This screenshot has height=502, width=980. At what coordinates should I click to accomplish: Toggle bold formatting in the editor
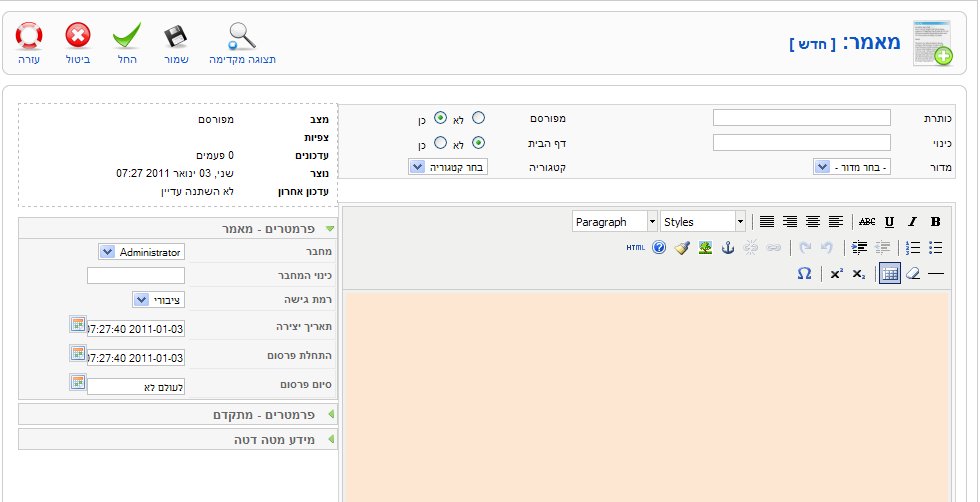pos(935,221)
